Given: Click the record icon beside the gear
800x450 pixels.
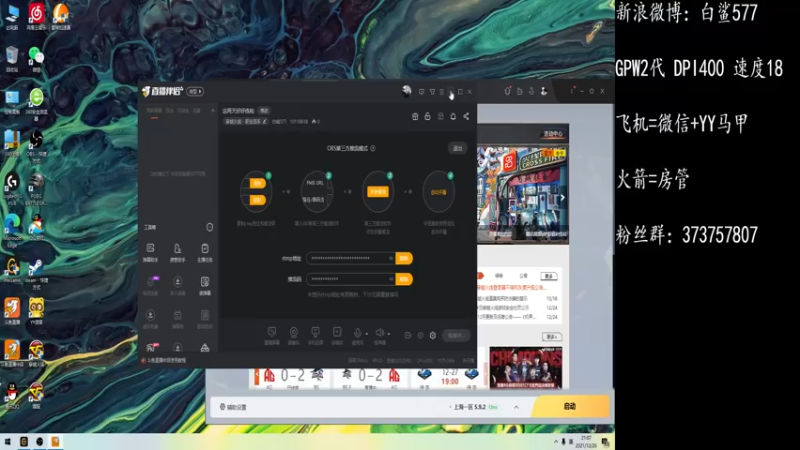Looking at the screenshot, I should coord(420,335).
